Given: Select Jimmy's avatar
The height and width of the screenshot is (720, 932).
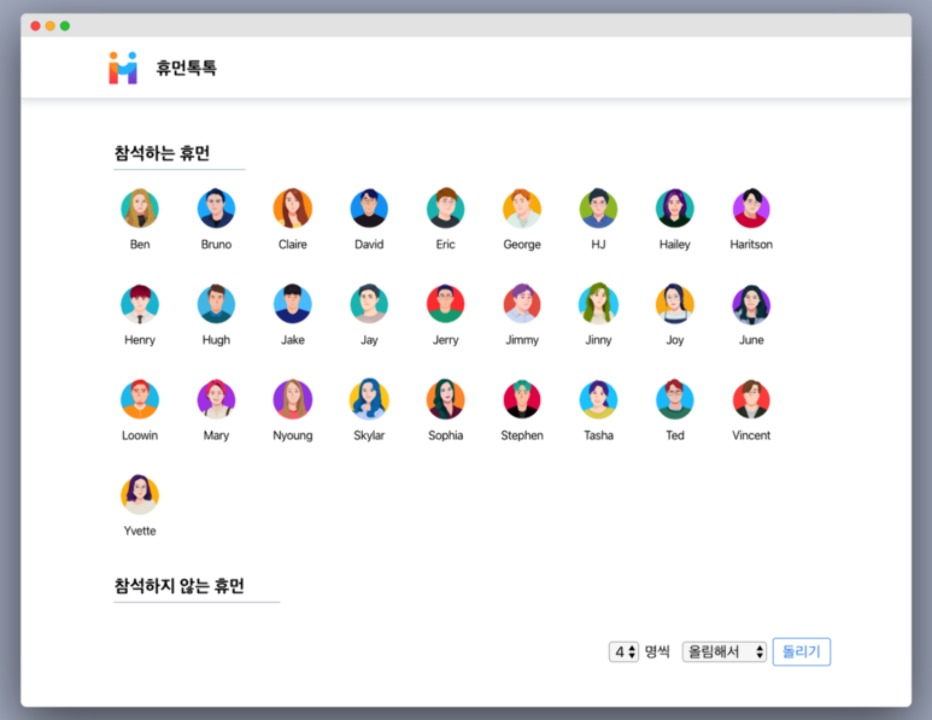Looking at the screenshot, I should click(x=522, y=304).
